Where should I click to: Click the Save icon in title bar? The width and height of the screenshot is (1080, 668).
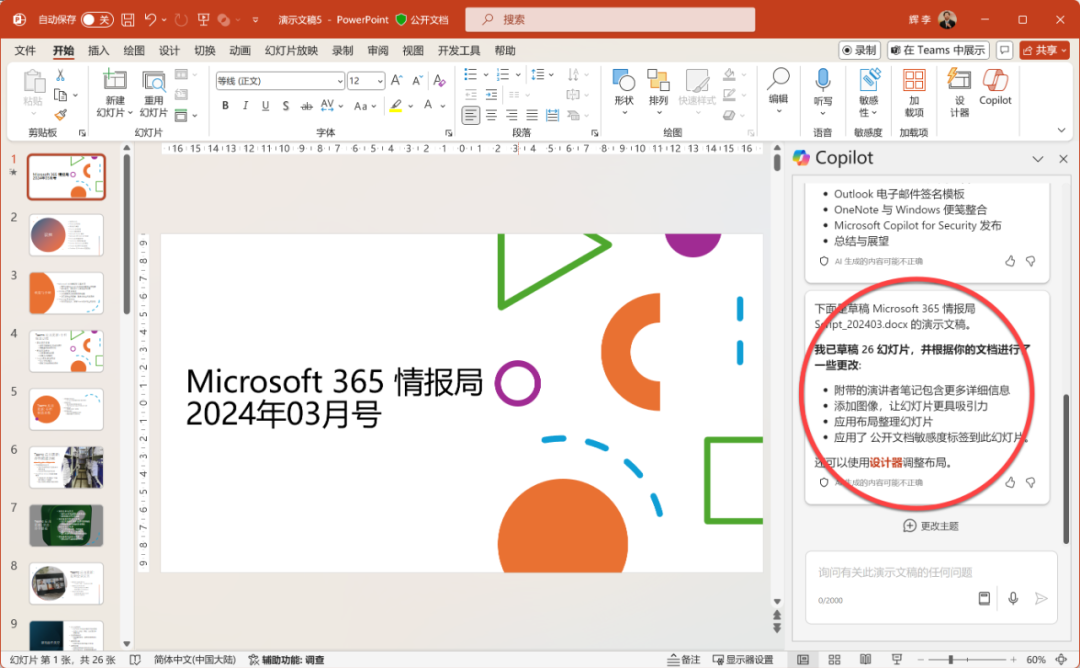tap(127, 20)
